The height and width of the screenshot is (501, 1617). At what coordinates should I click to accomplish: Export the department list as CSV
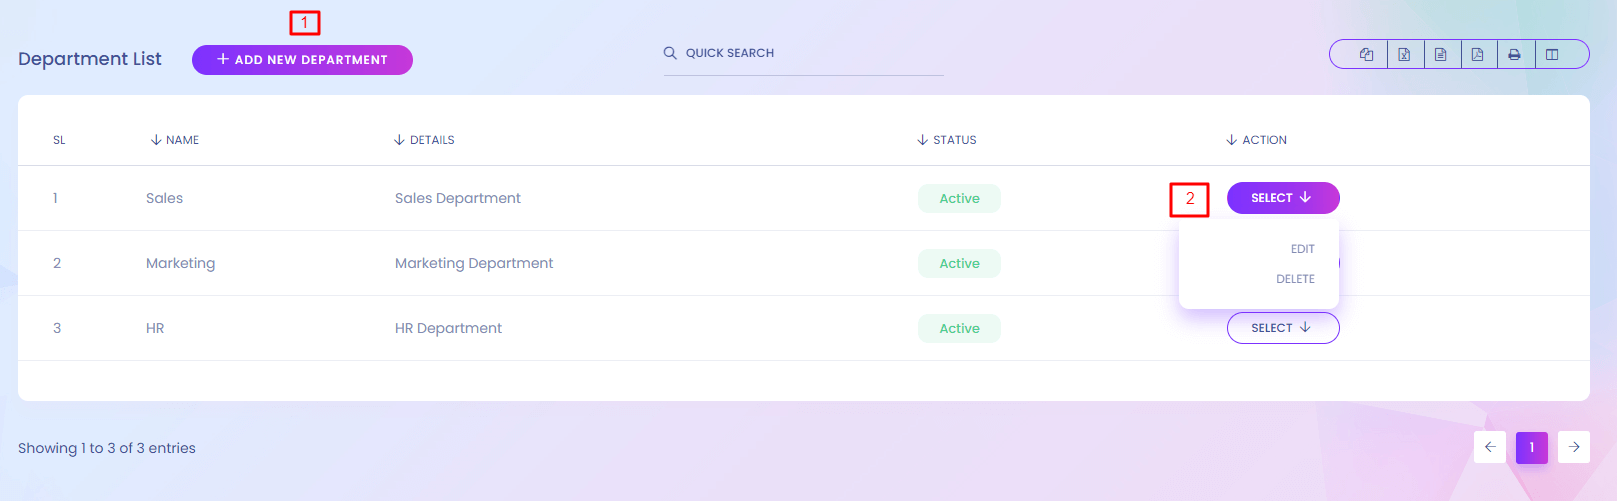[x=1441, y=55]
